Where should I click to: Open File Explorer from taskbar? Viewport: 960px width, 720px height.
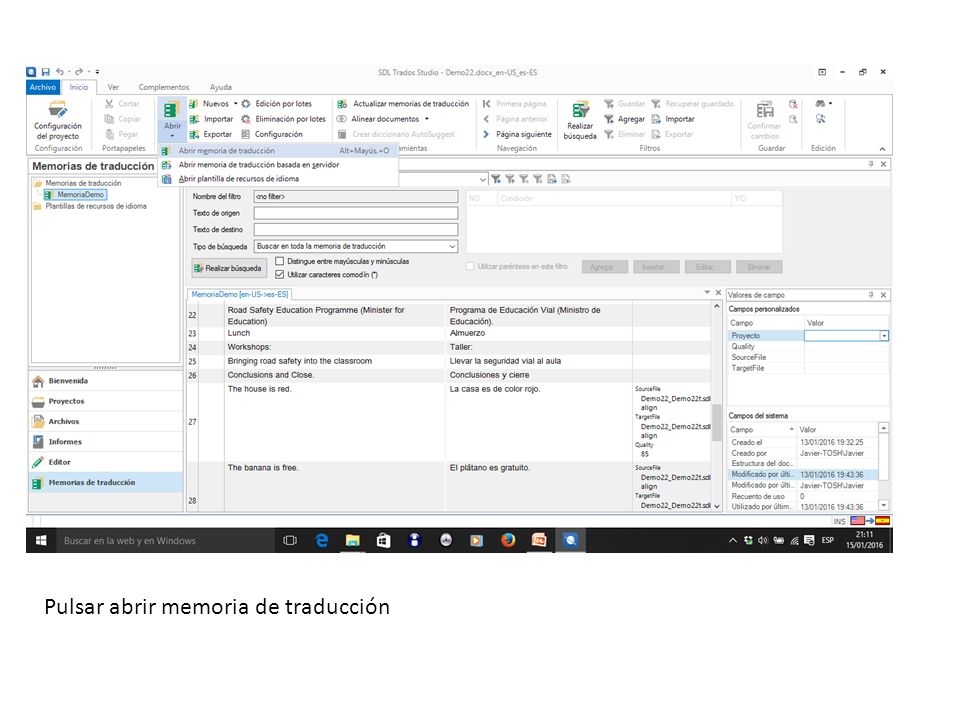[x=352, y=541]
